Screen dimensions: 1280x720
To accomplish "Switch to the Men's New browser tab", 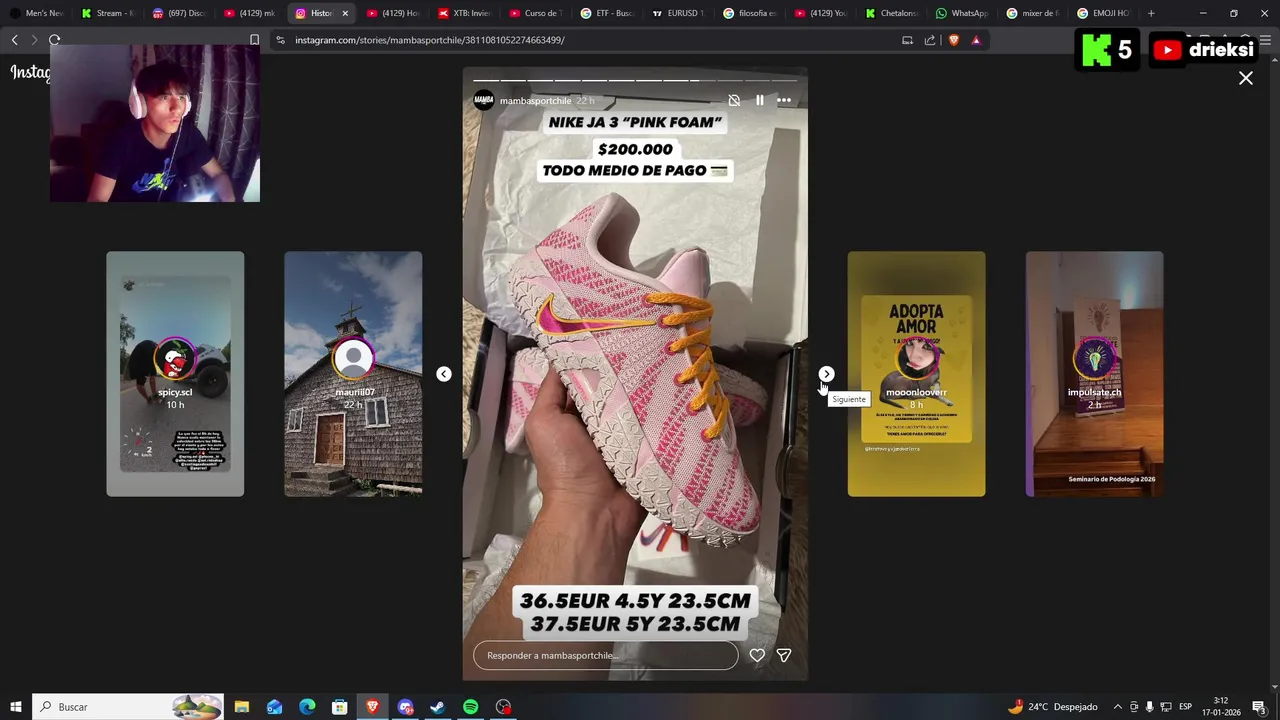I will click(x=36, y=13).
